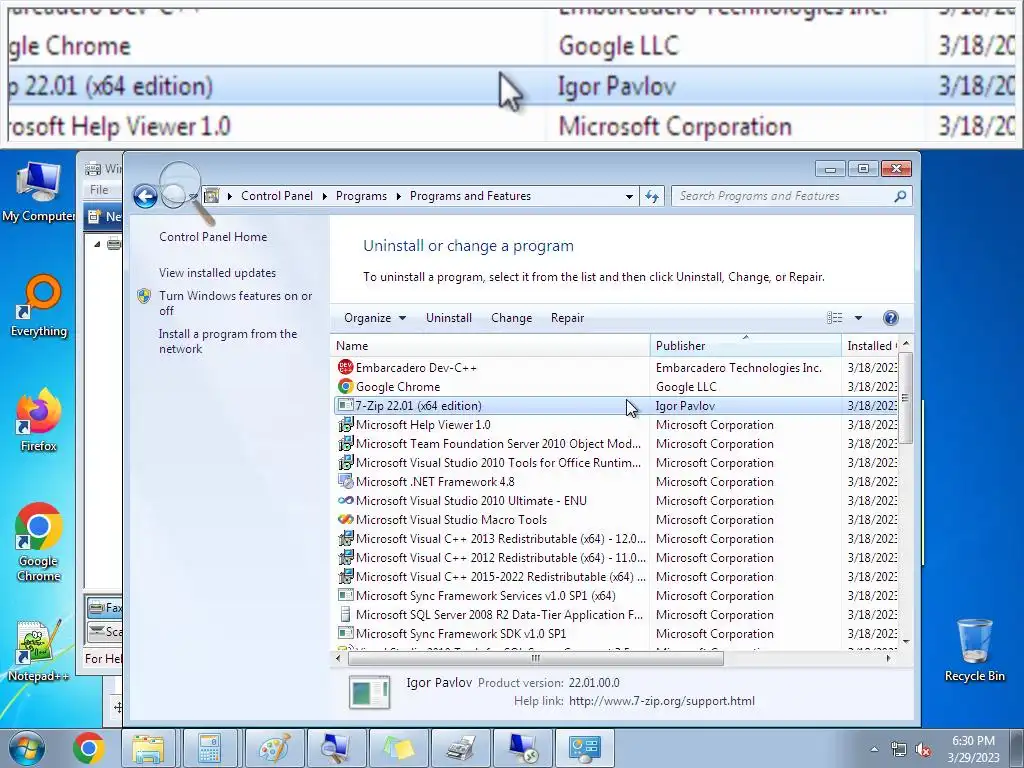This screenshot has height=768, width=1024.
Task: Select the 7-Zip 22.01 (x64 edition) row icon
Action: pos(345,406)
